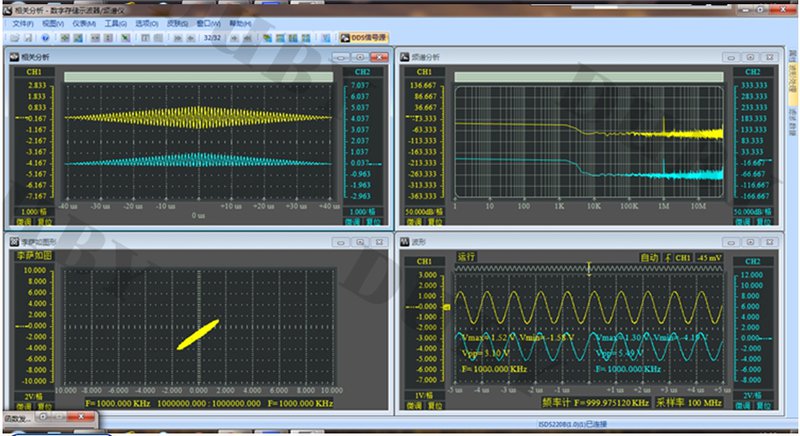The height and width of the screenshot is (436, 800).
Task: Open the 帮助(H) menu
Action: click(x=240, y=23)
